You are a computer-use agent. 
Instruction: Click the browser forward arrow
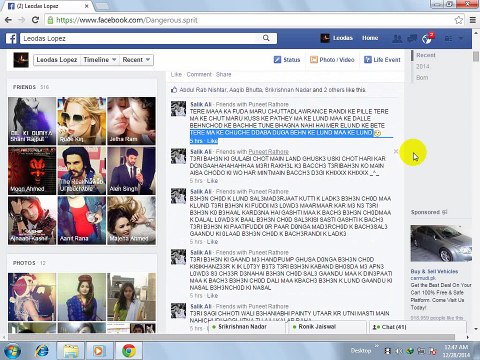click(22, 20)
